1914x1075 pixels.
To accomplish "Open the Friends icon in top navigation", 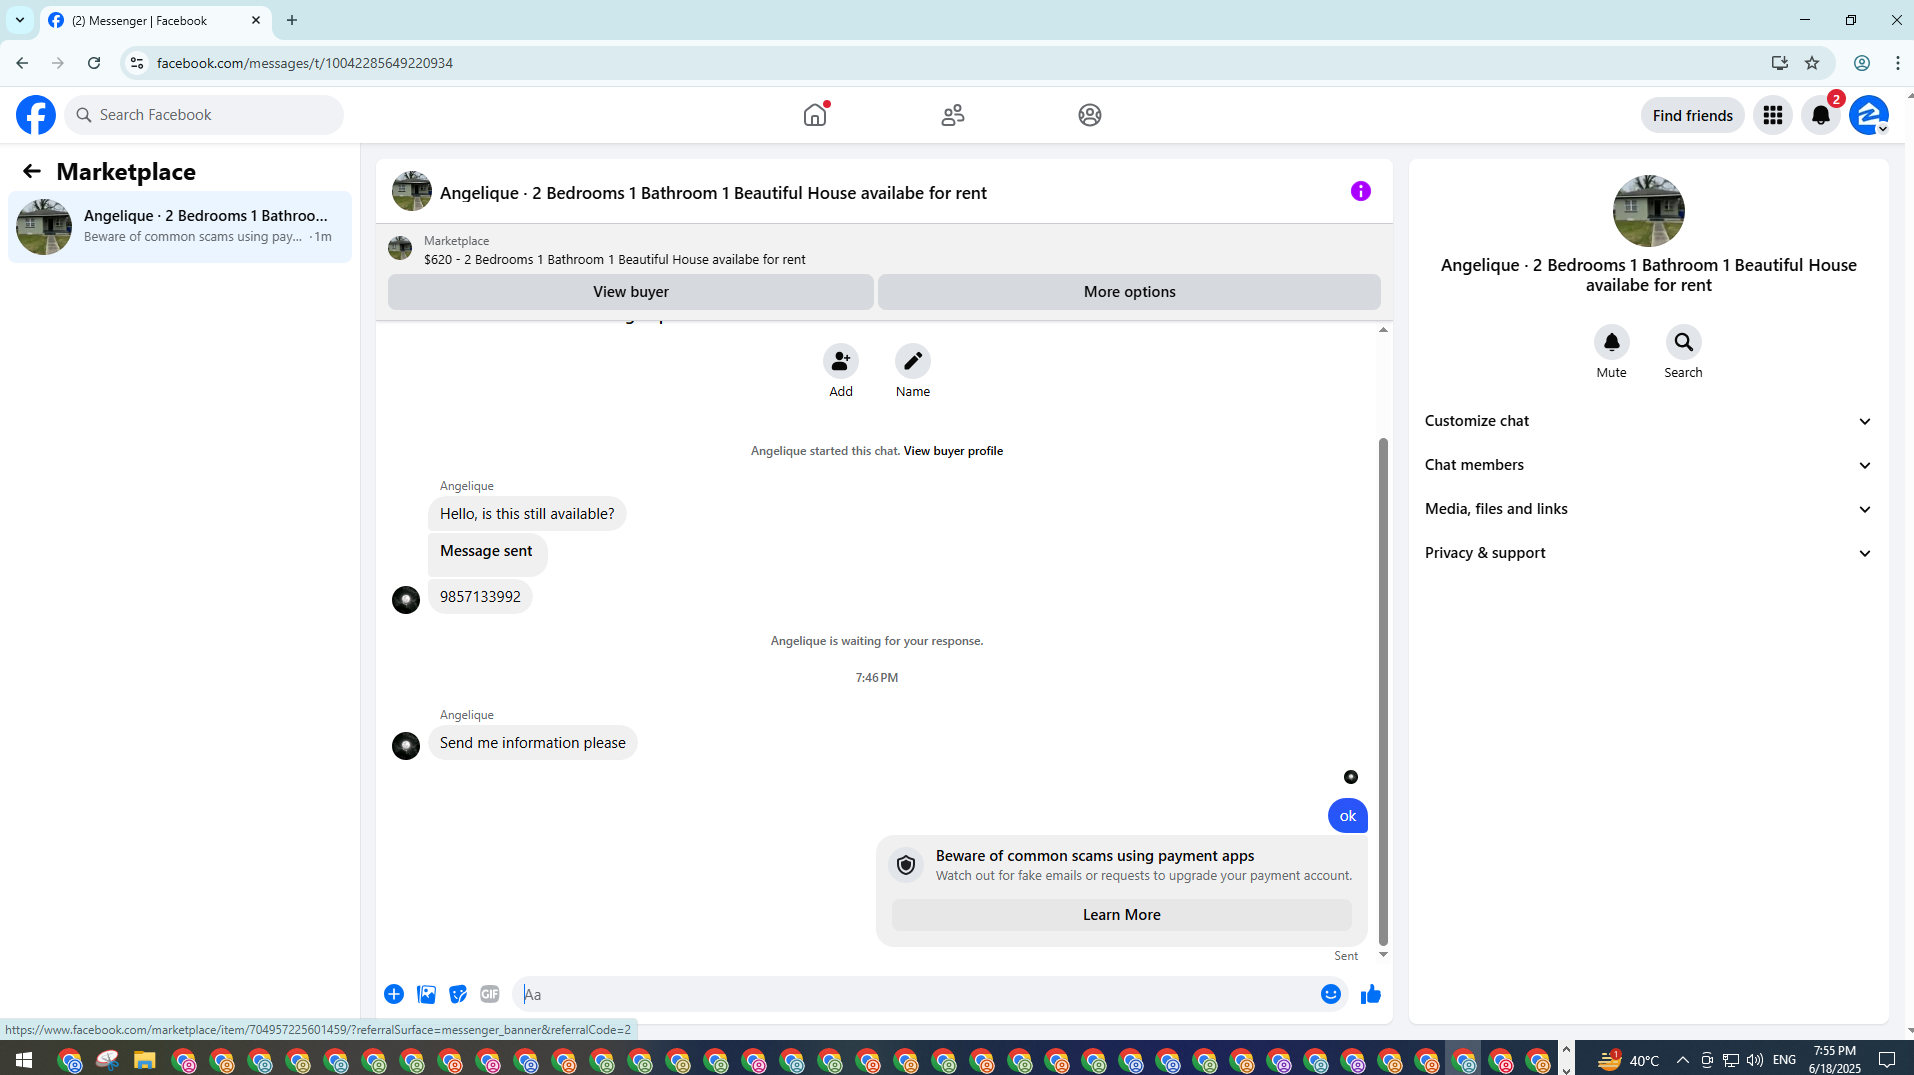I will pos(953,115).
